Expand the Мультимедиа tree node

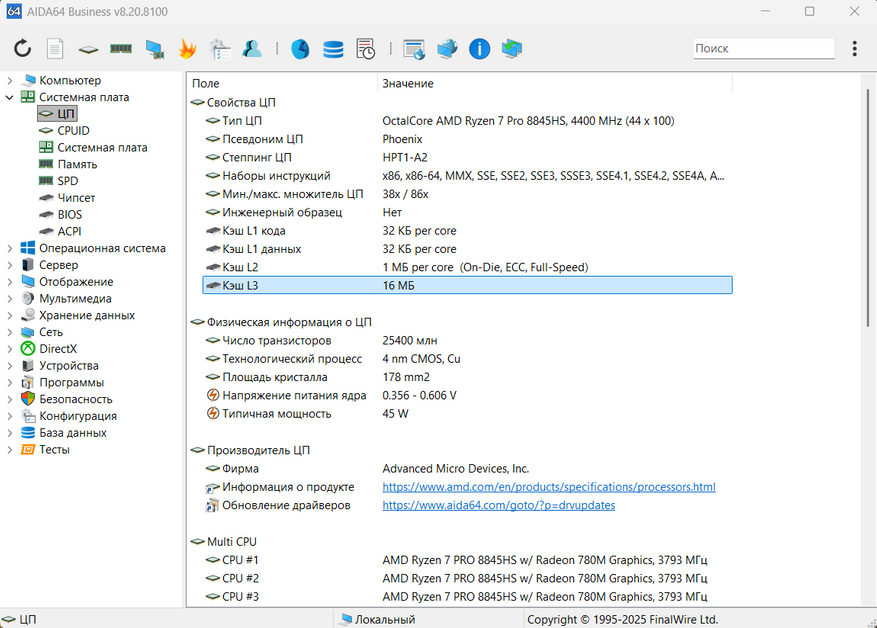pyautogui.click(x=10, y=299)
